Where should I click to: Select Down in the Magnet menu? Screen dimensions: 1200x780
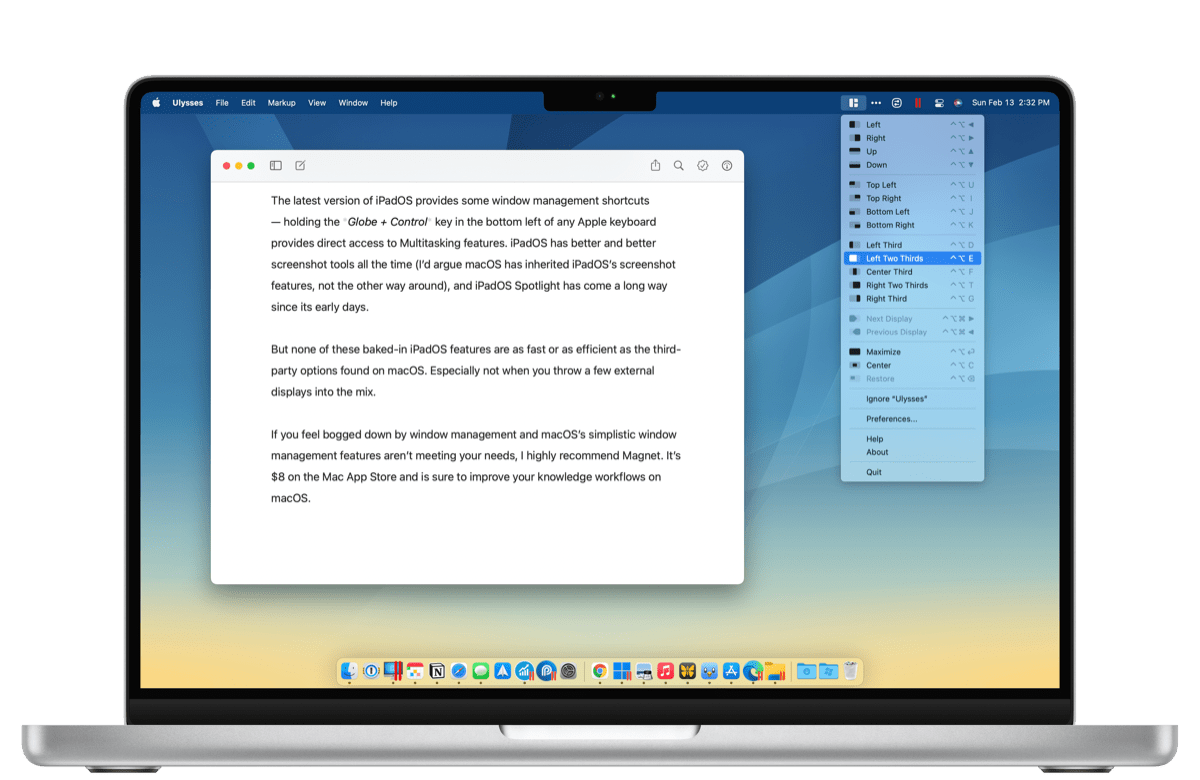pyautogui.click(x=912, y=165)
